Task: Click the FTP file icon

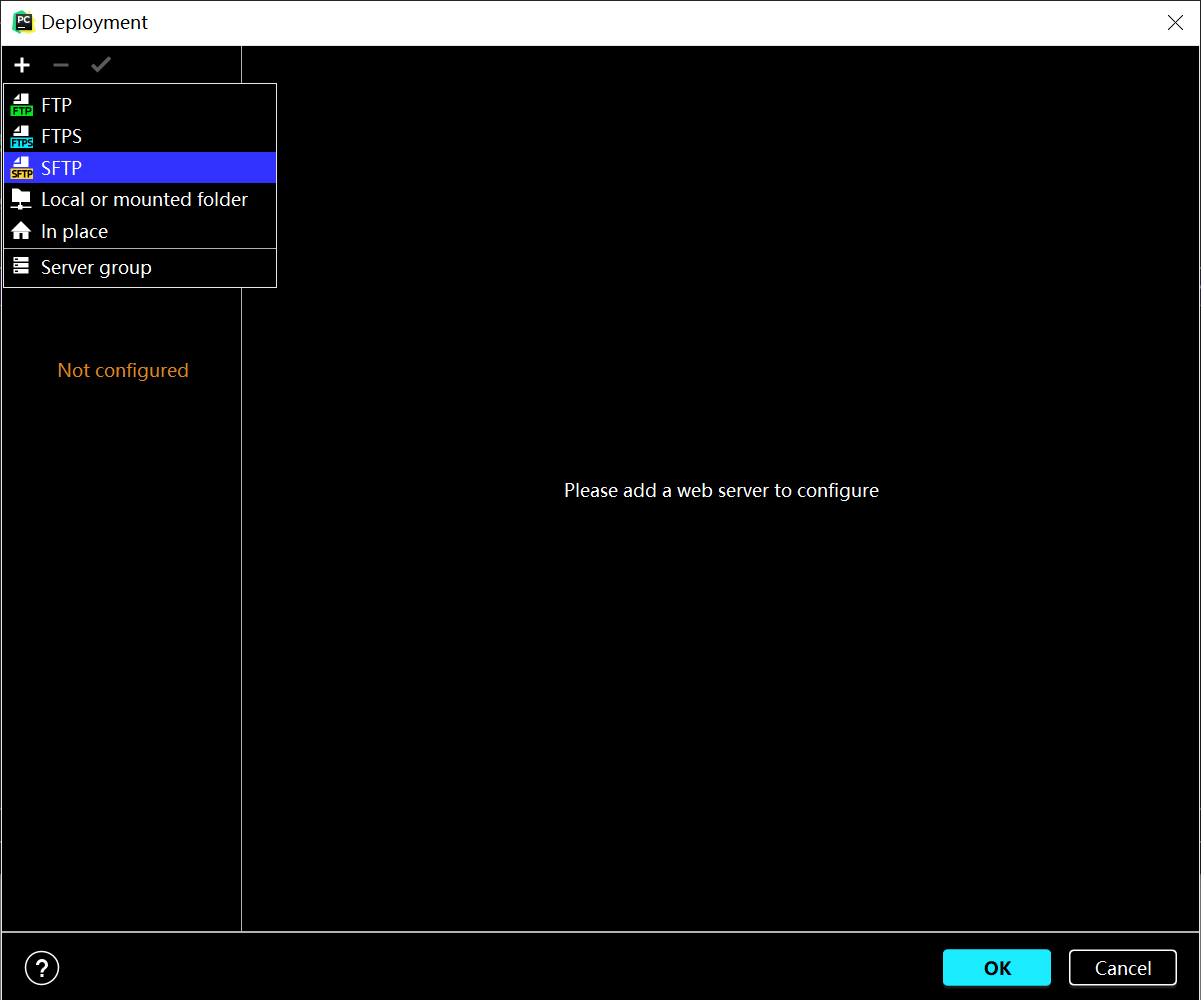Action: coord(21,105)
